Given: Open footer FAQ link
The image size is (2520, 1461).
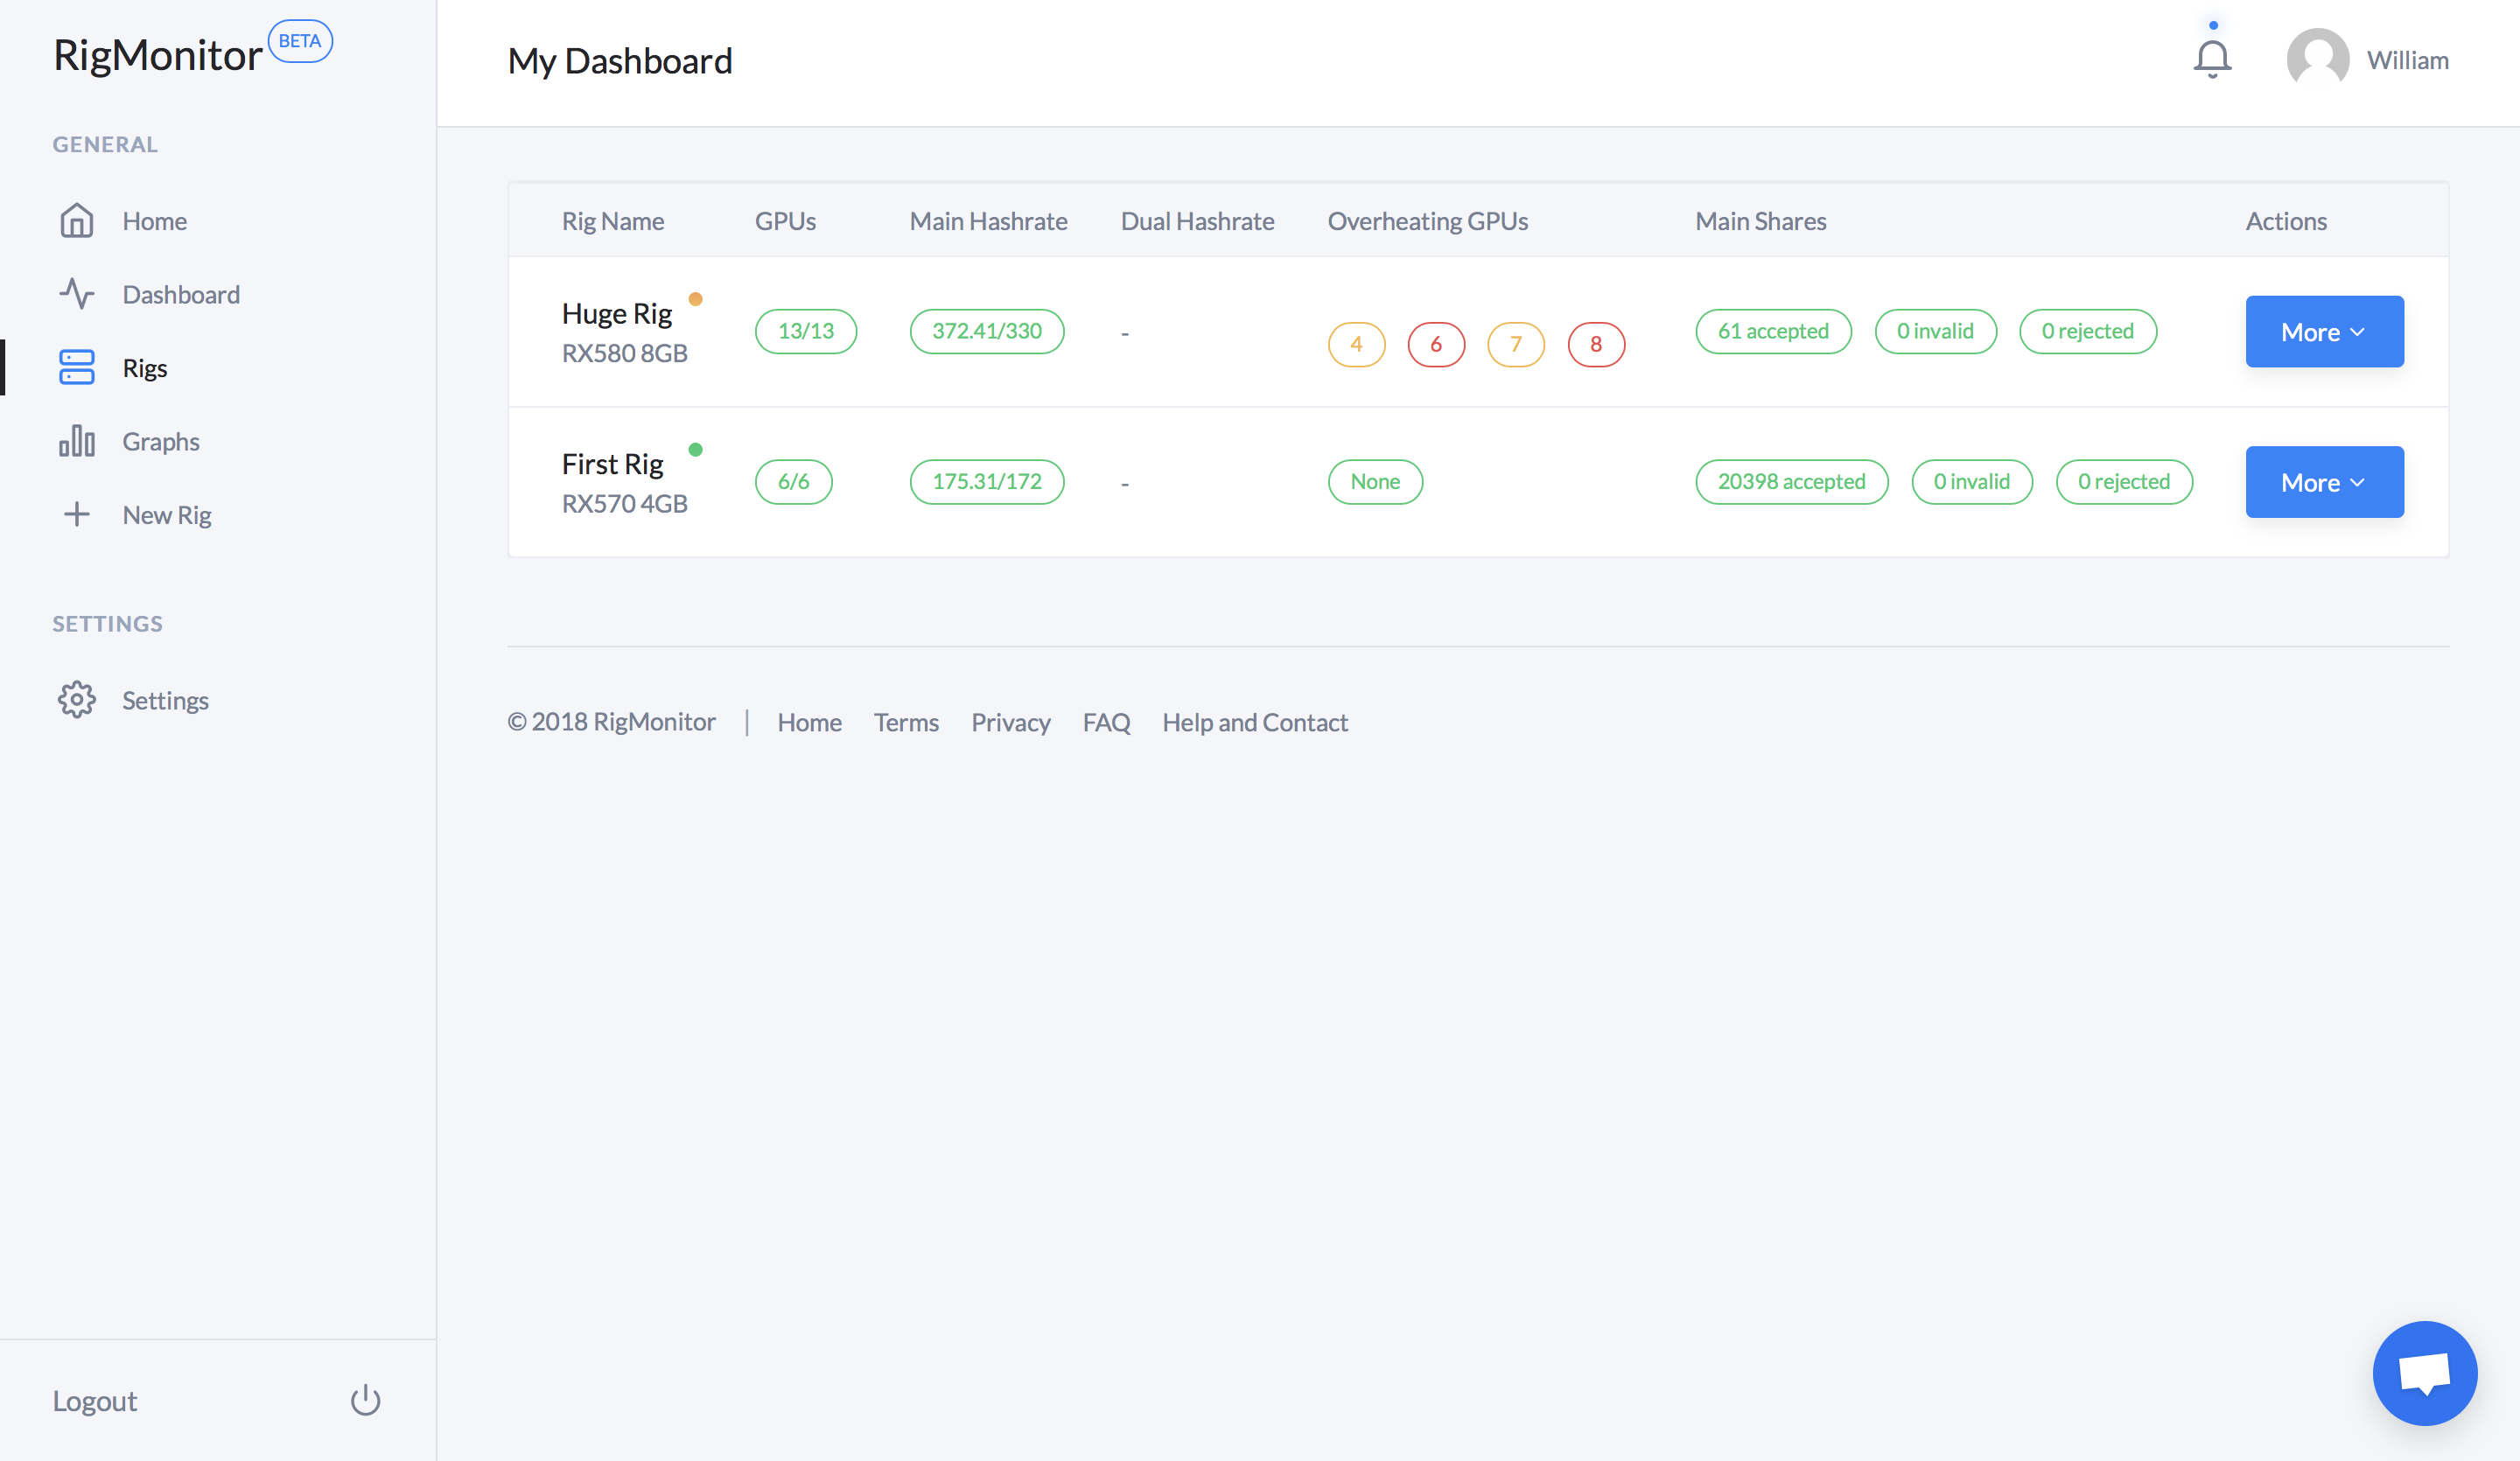Looking at the screenshot, I should [x=1106, y=722].
